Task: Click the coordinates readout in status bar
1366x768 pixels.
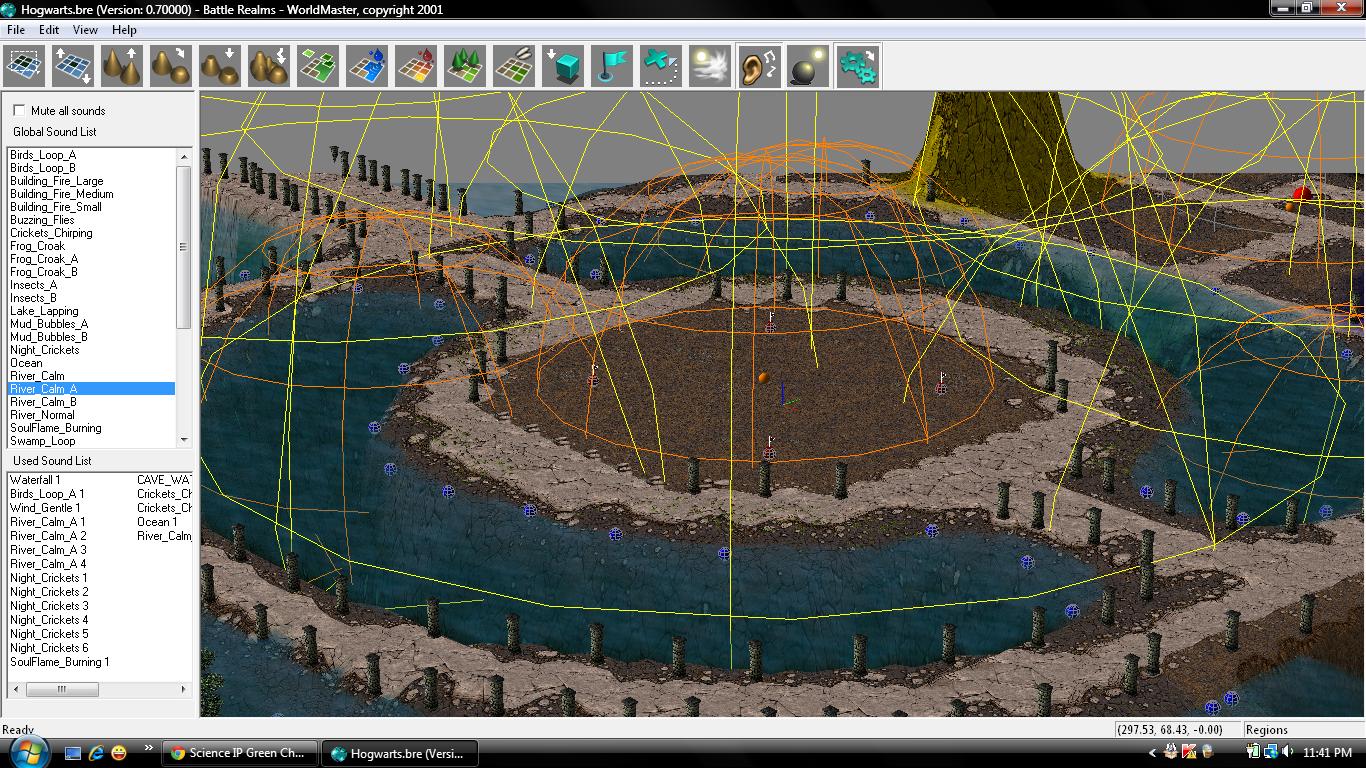Action: point(1176,730)
